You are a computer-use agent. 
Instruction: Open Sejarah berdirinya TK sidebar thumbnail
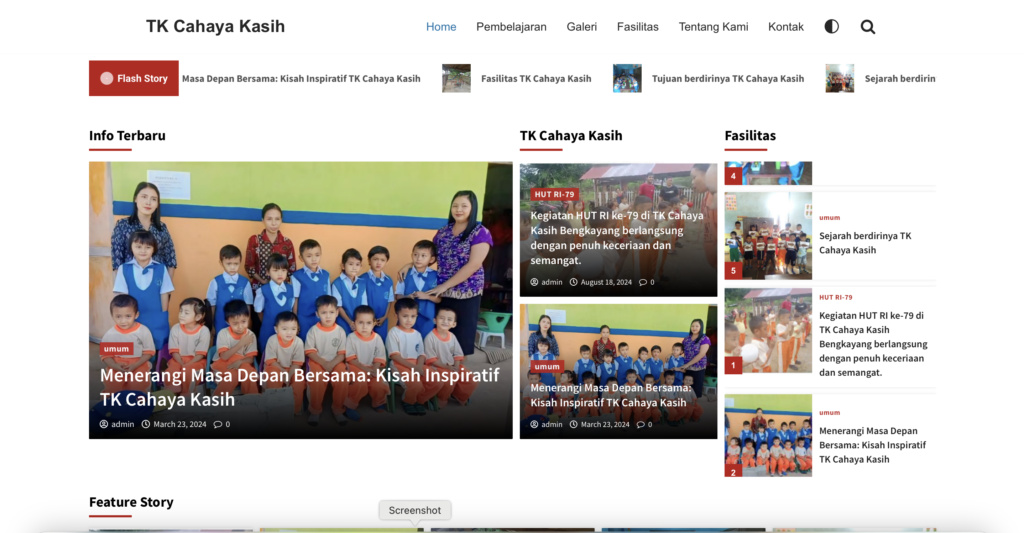(768, 236)
